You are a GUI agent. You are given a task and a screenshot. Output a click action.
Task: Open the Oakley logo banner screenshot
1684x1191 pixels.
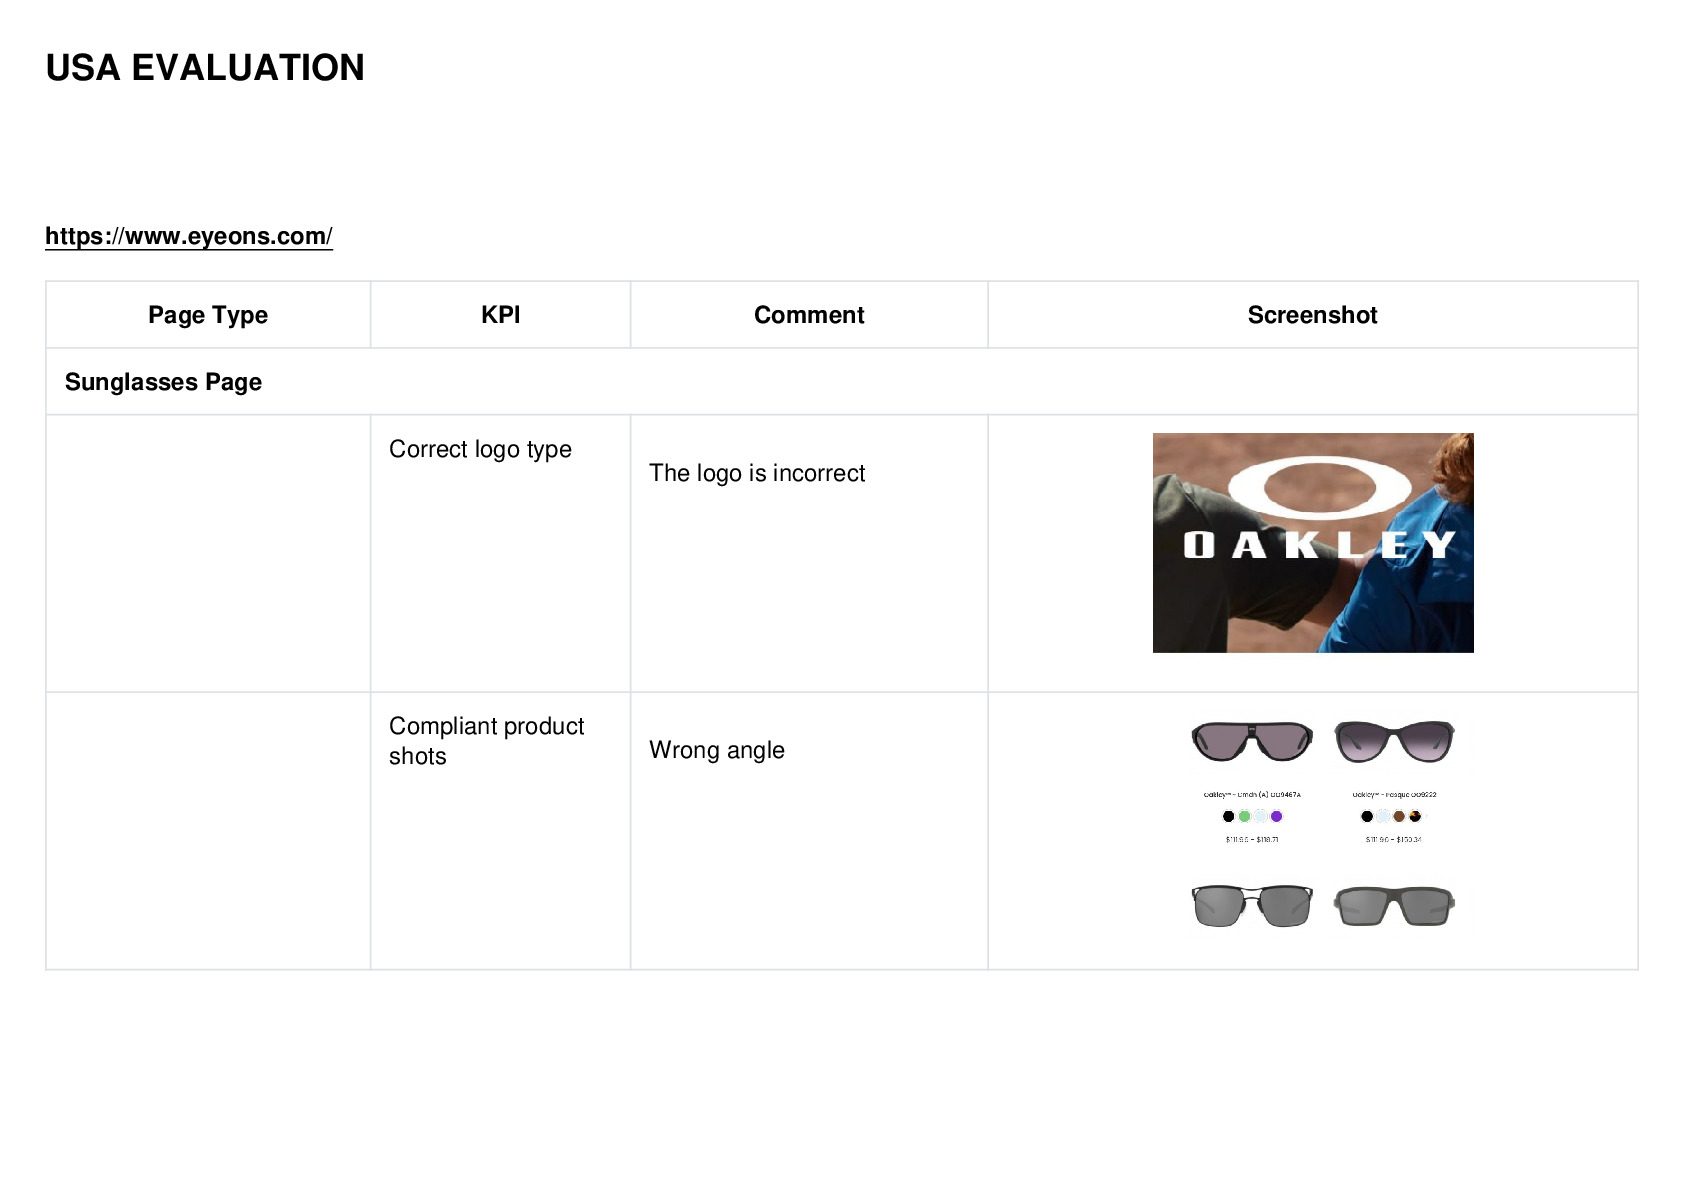[1313, 543]
